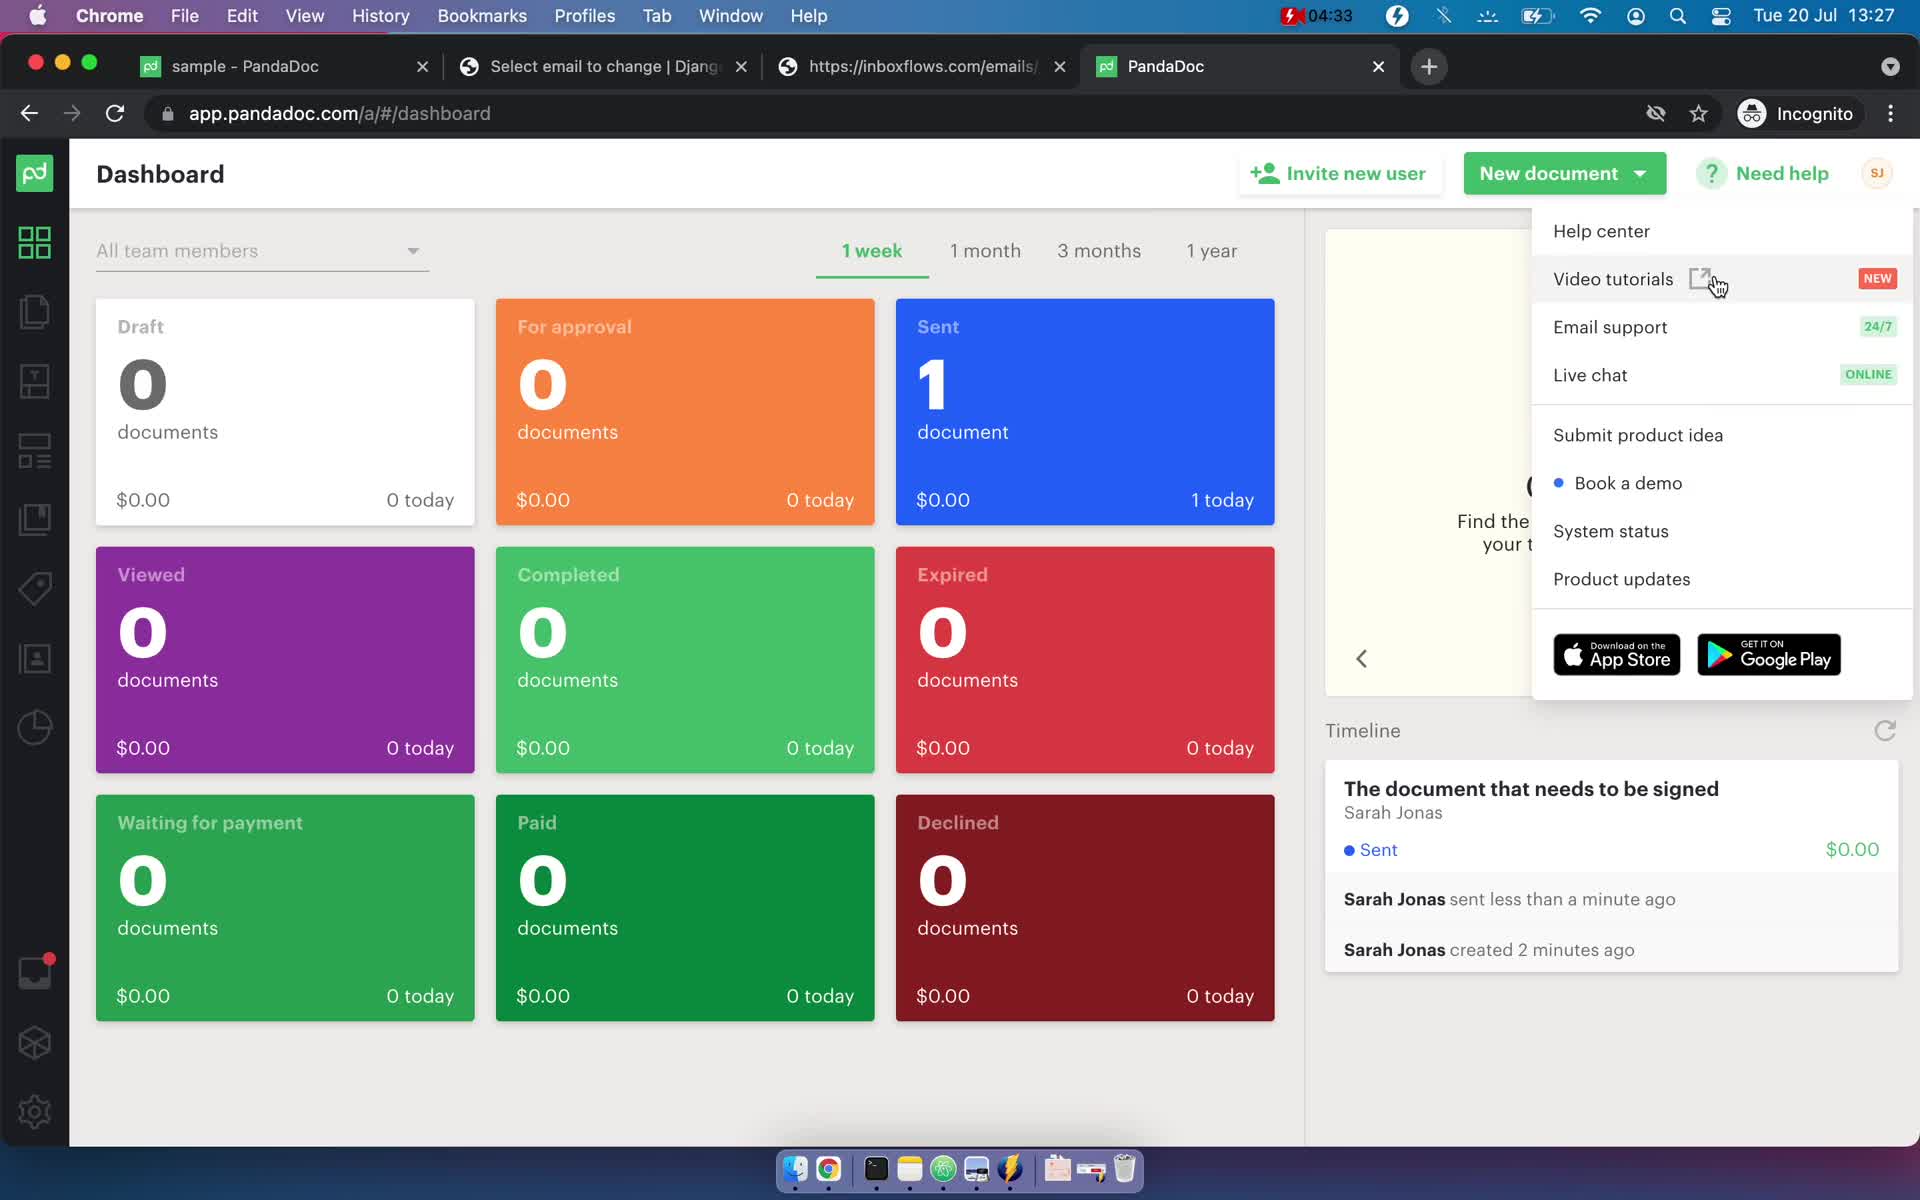The height and width of the screenshot is (1200, 1920).
Task: Click the Timeline left navigation arrow
Action: (1360, 658)
